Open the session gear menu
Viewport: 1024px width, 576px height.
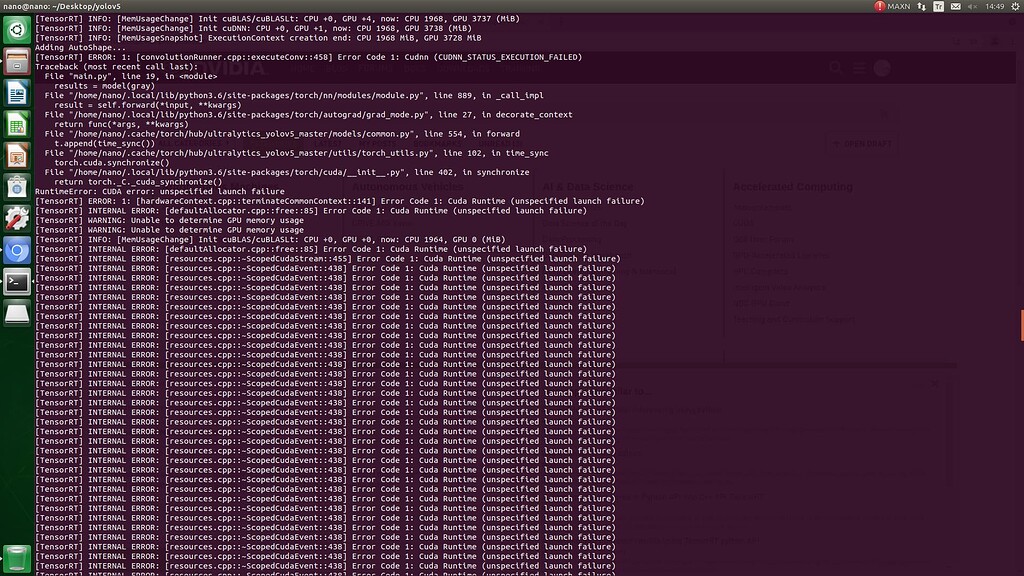point(1015,7)
